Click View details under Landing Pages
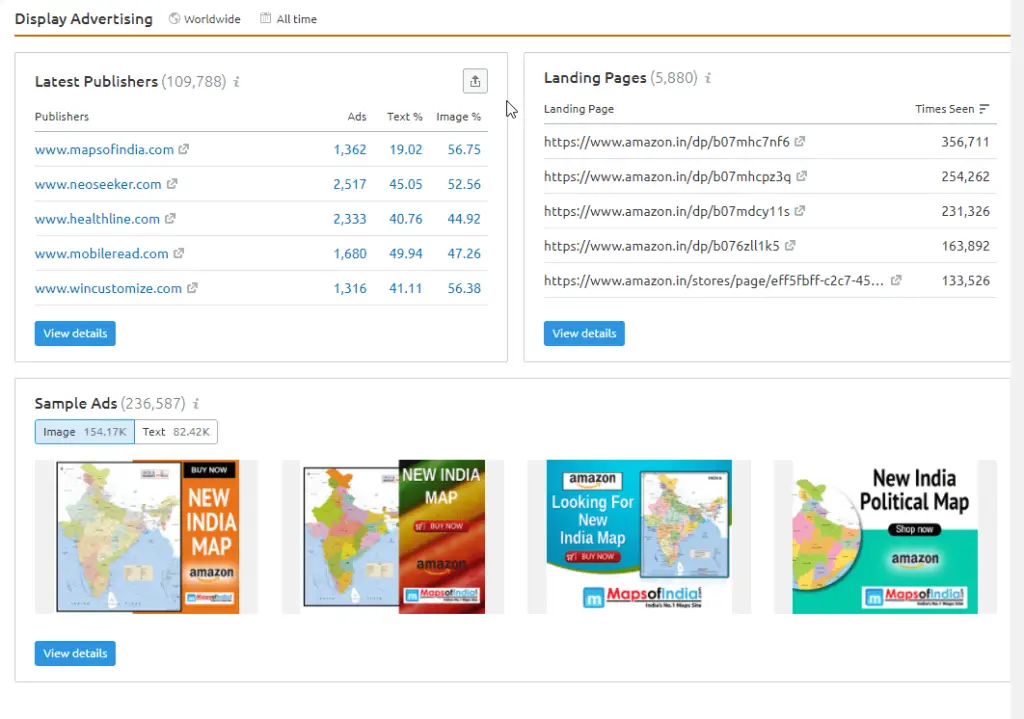 [584, 333]
